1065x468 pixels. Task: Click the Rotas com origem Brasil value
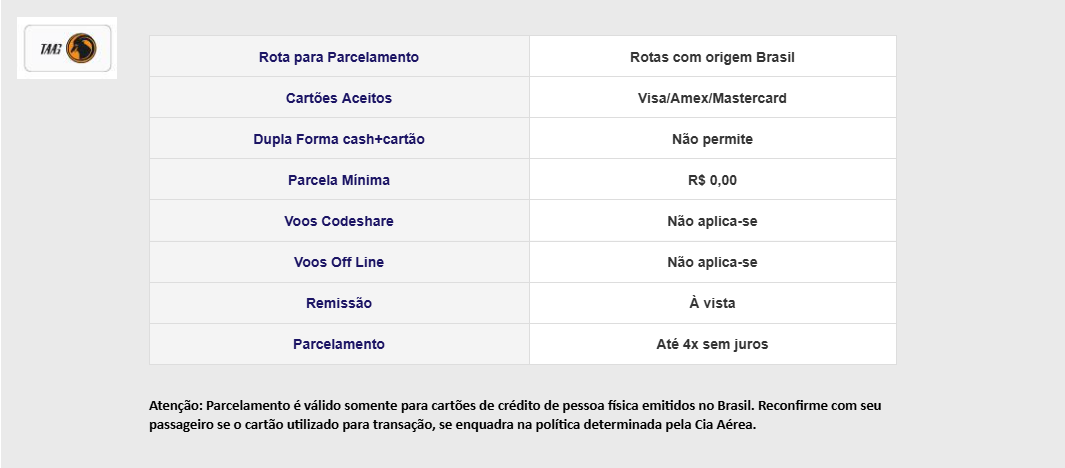click(712, 57)
